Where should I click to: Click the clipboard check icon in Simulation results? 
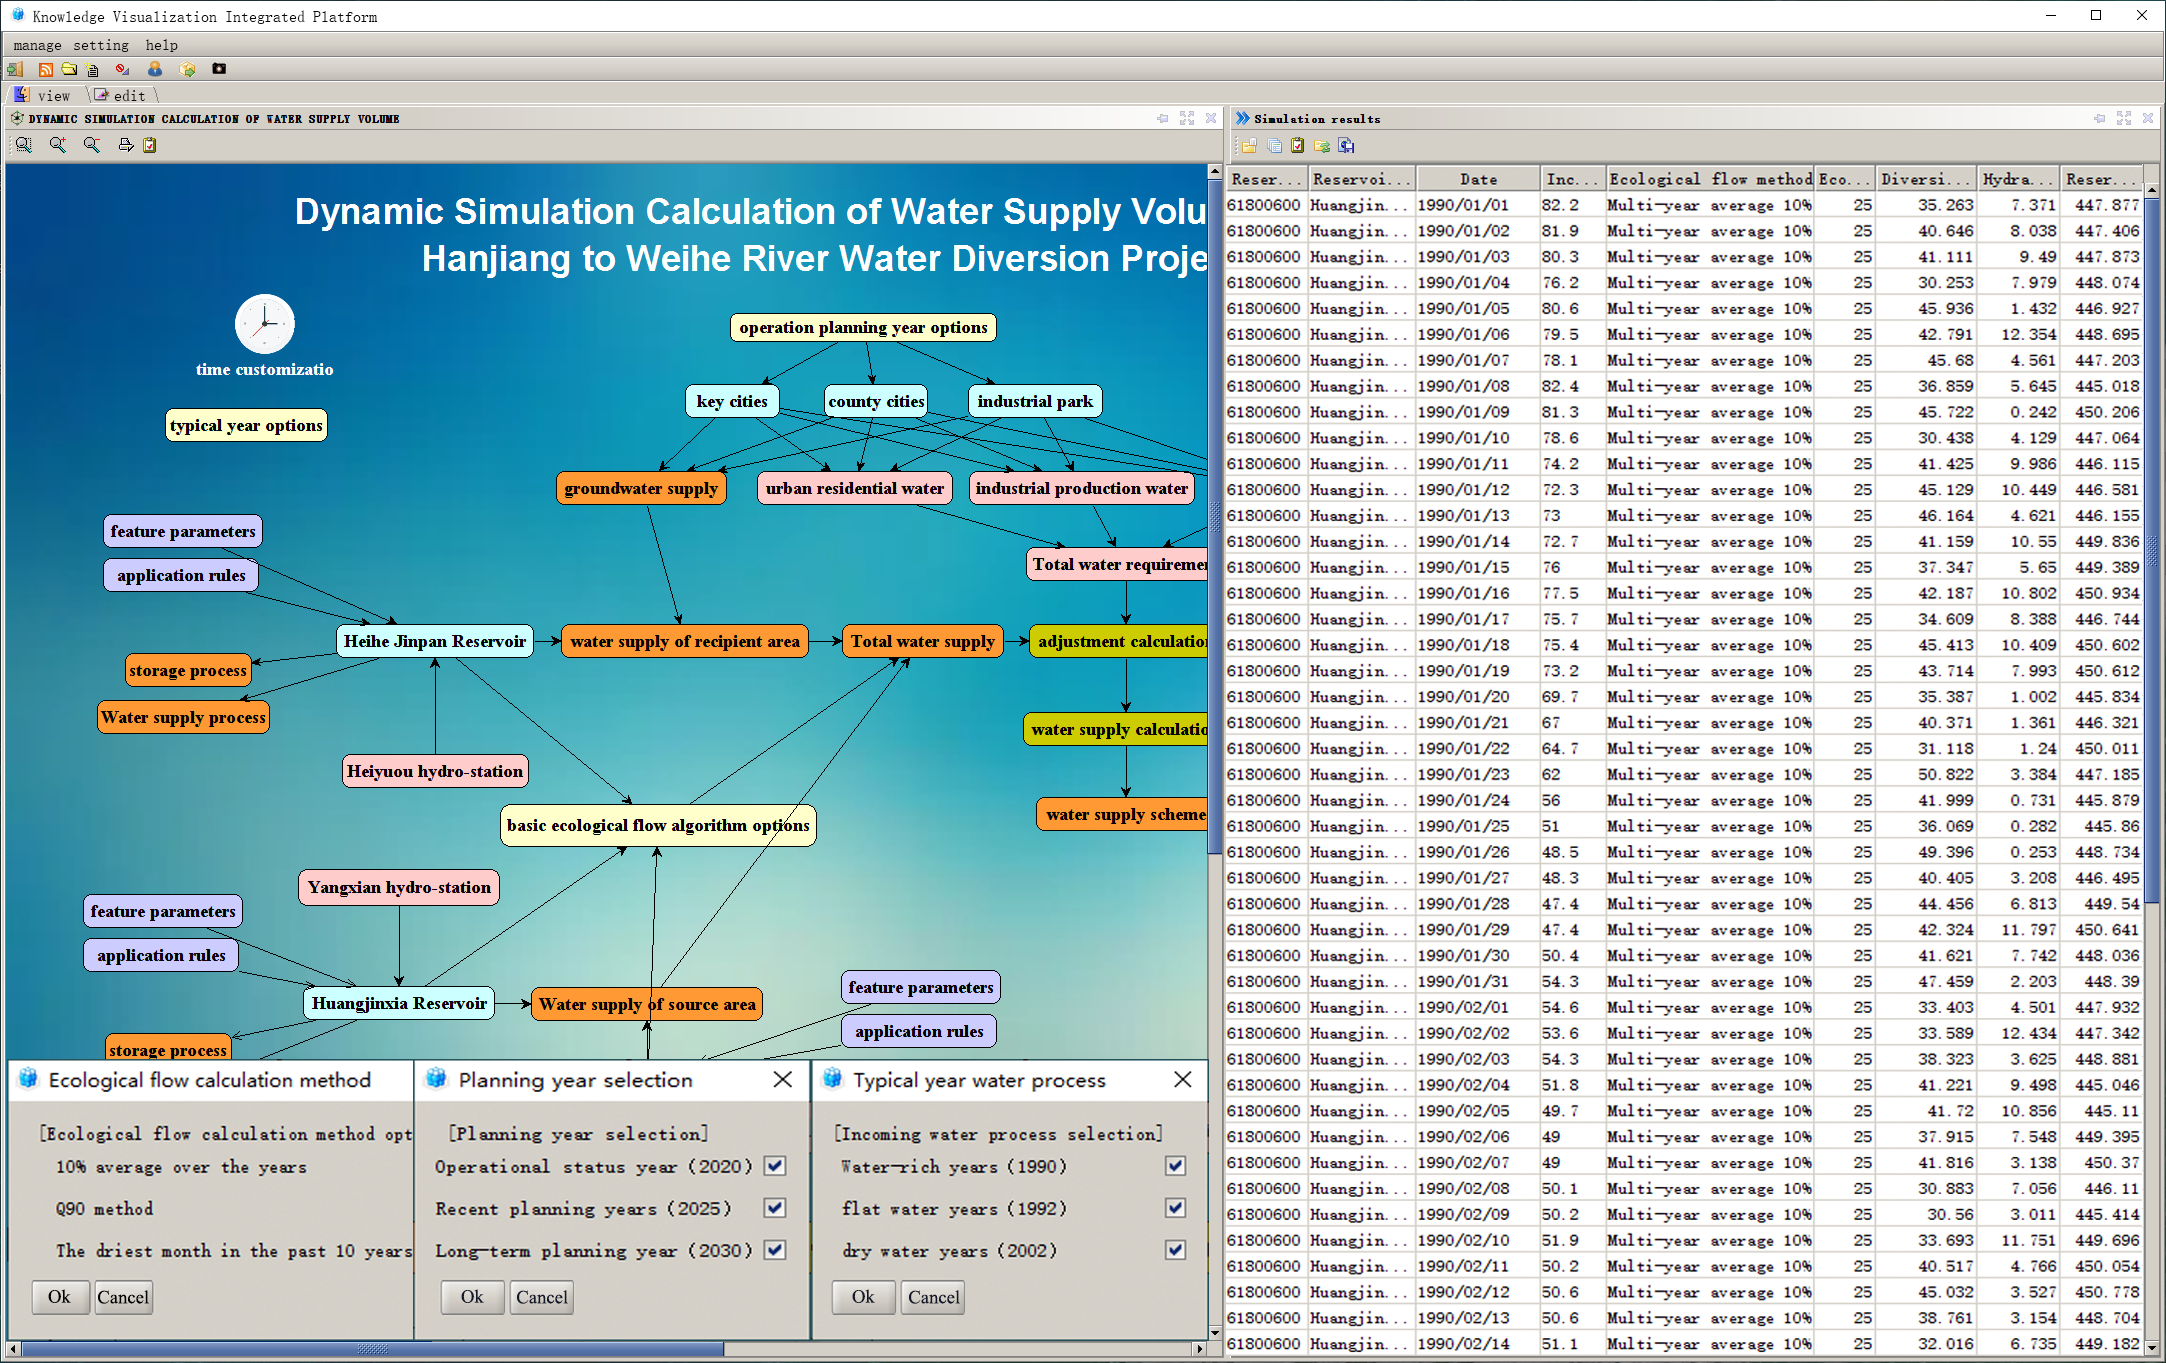point(1298,146)
